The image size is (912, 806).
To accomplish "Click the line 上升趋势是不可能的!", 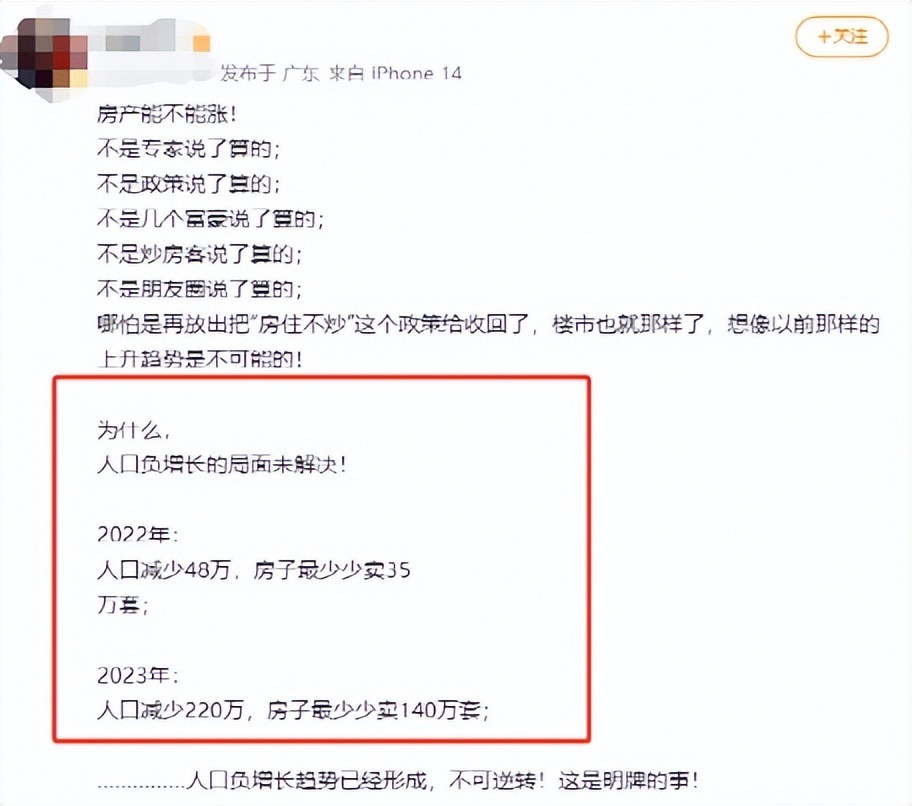I will (x=200, y=359).
